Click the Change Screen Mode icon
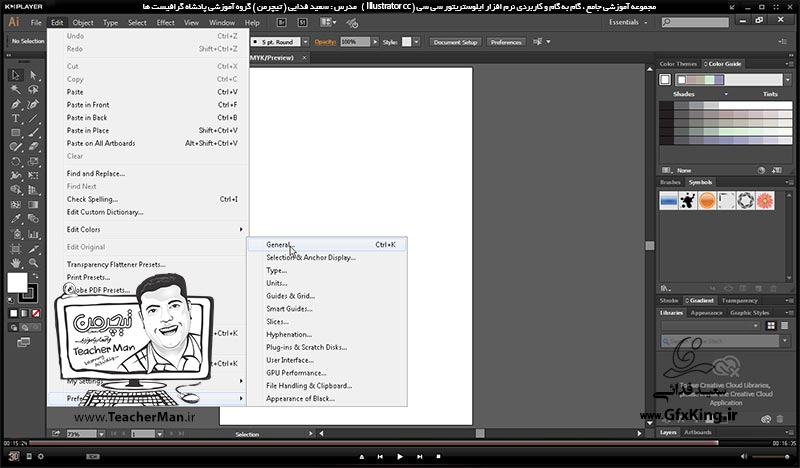 pos(23,342)
